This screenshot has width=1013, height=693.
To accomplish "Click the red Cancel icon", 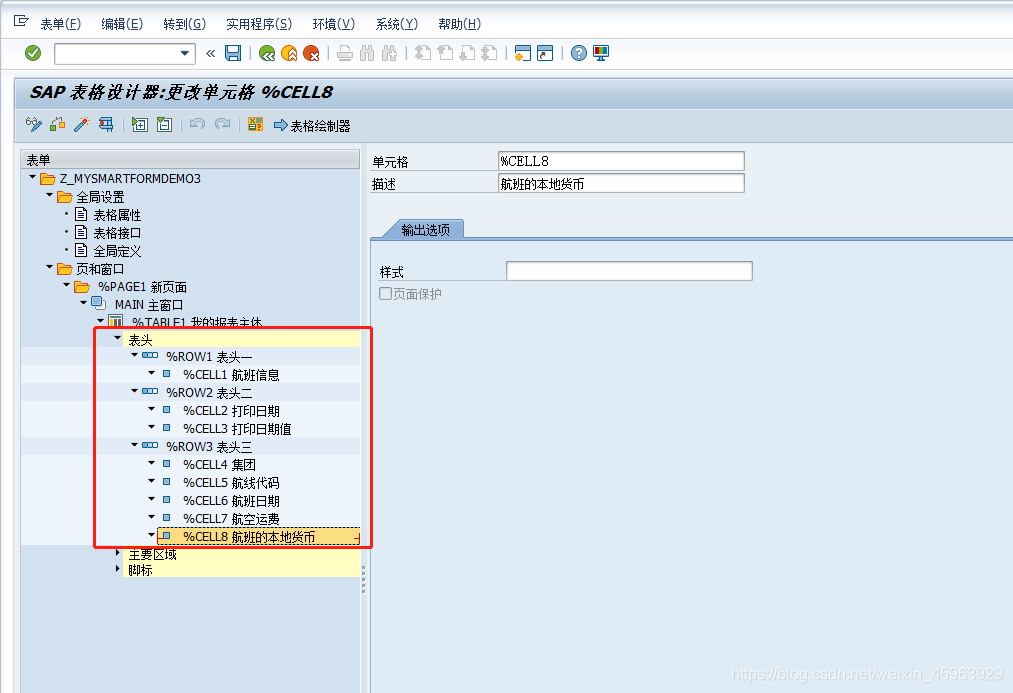I will pyautogui.click(x=311, y=53).
